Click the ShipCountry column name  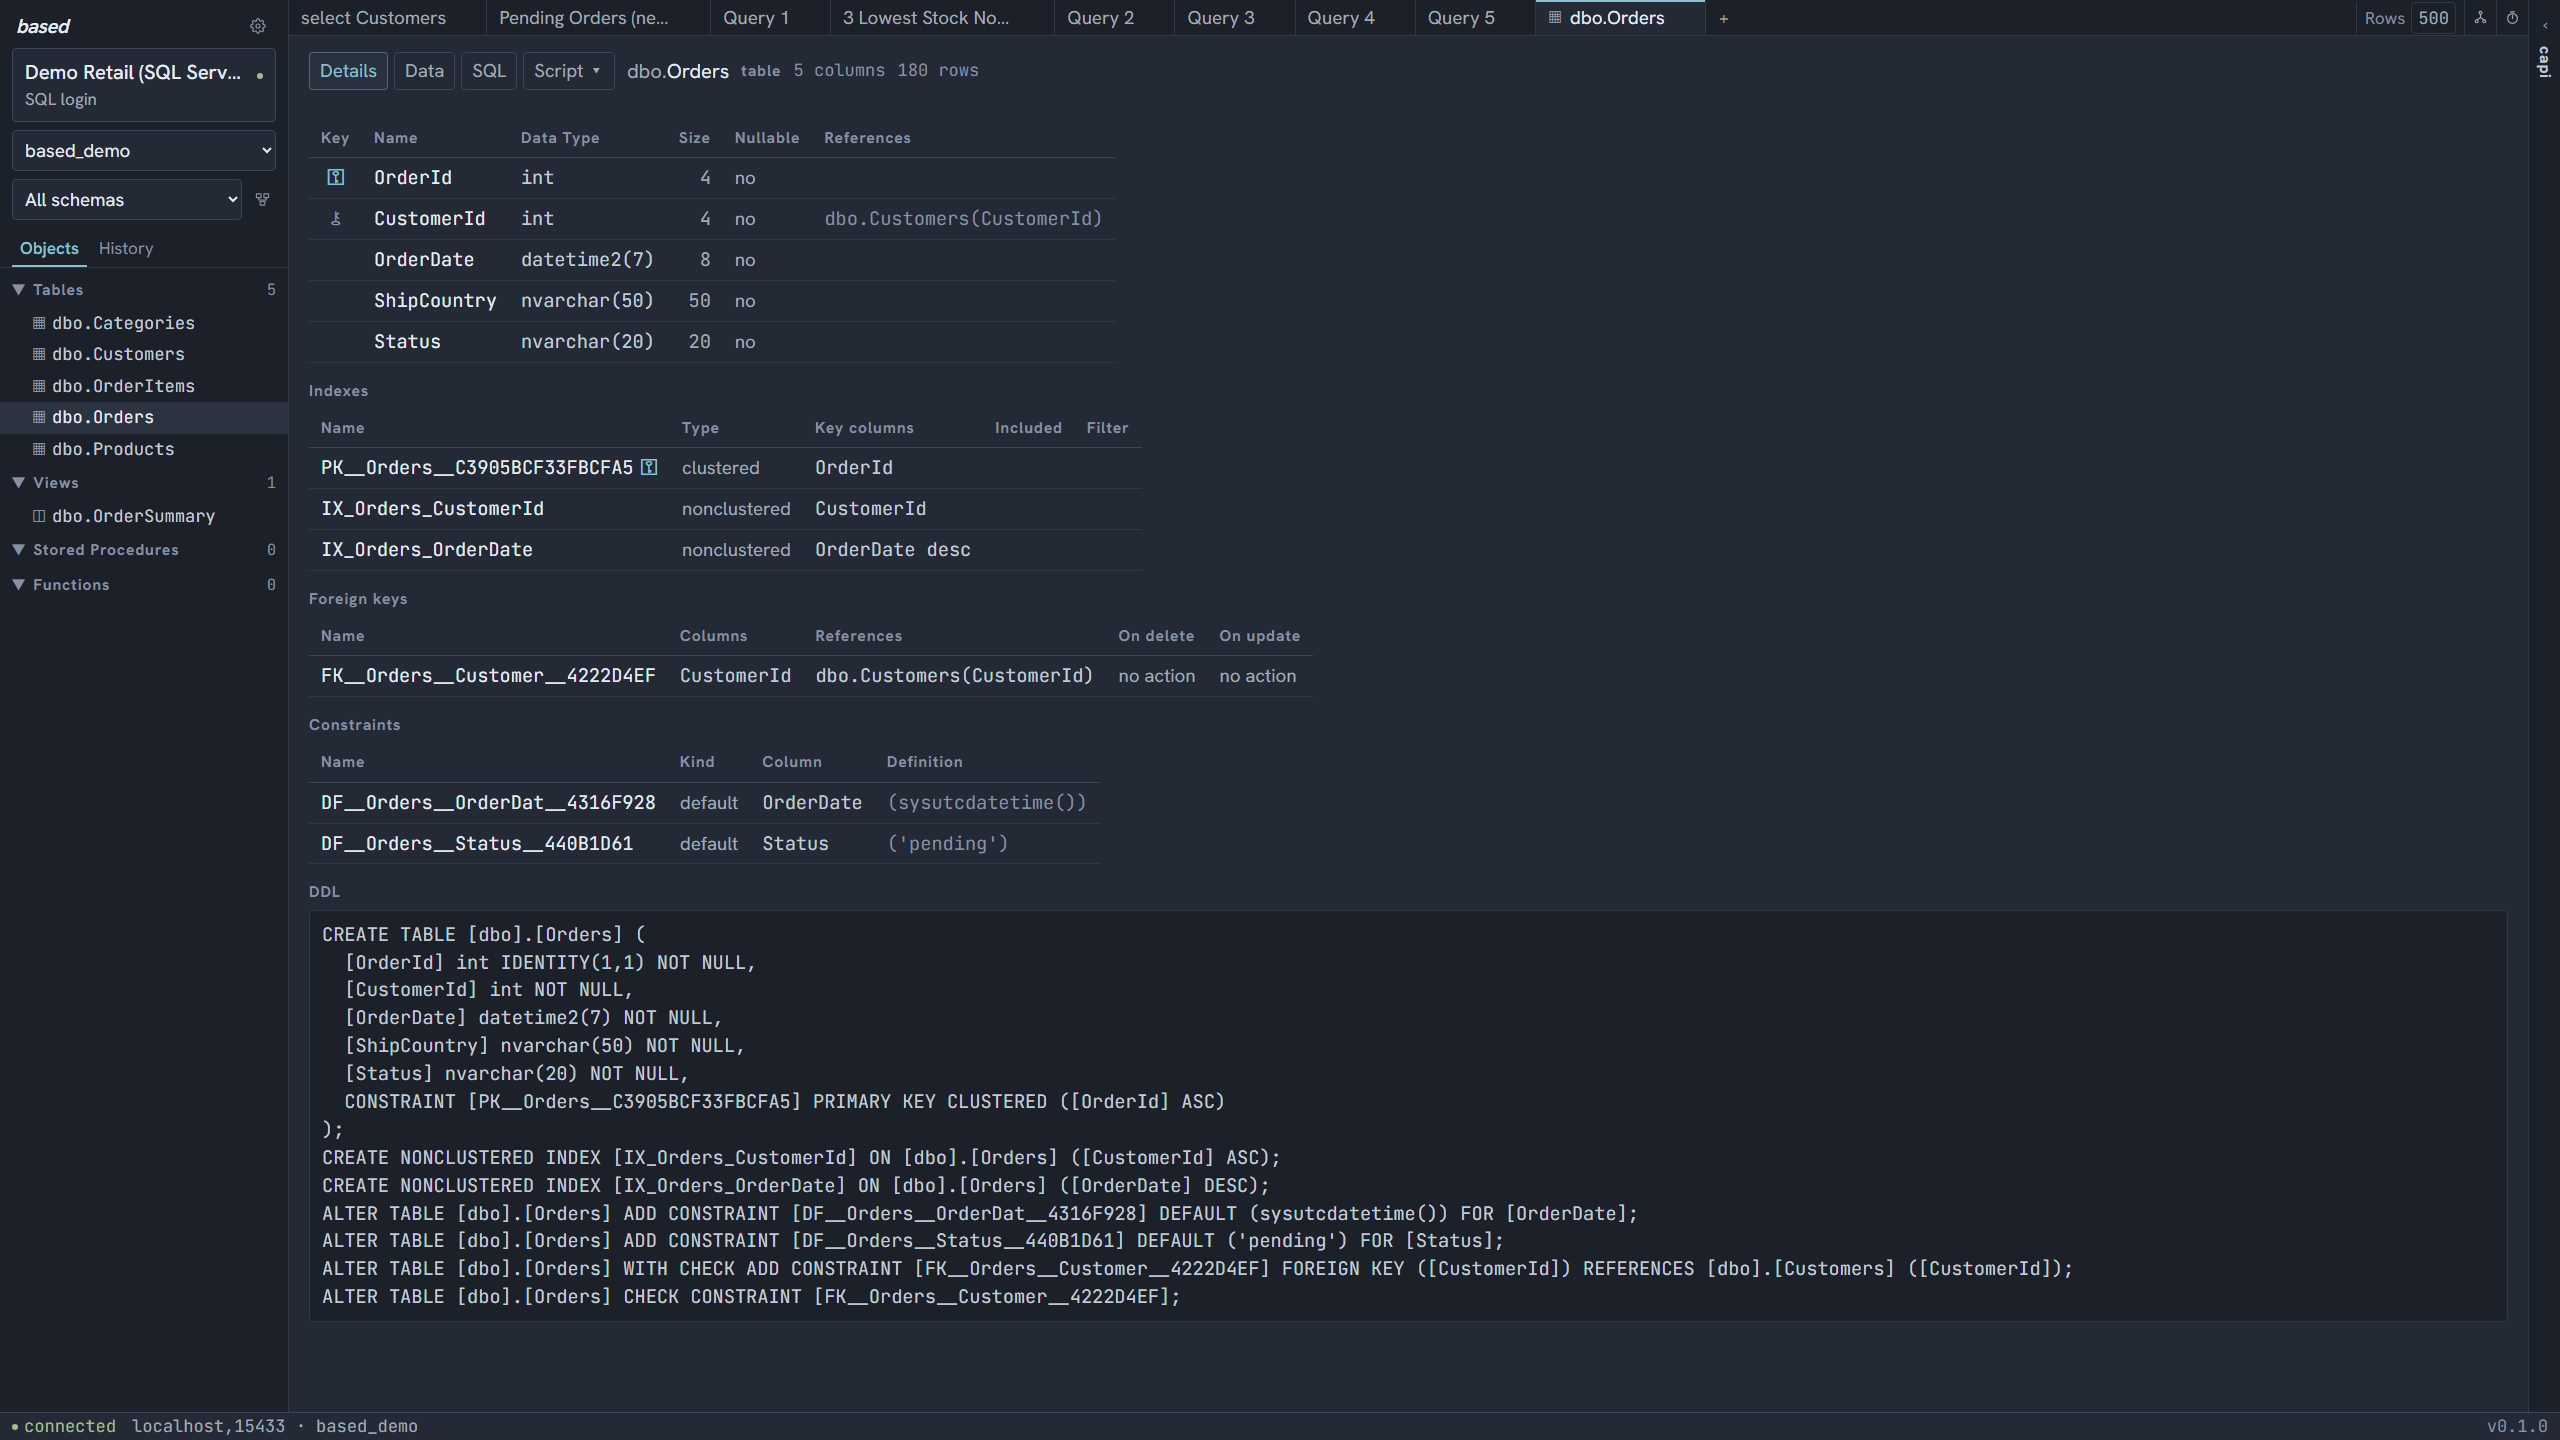pos(435,300)
